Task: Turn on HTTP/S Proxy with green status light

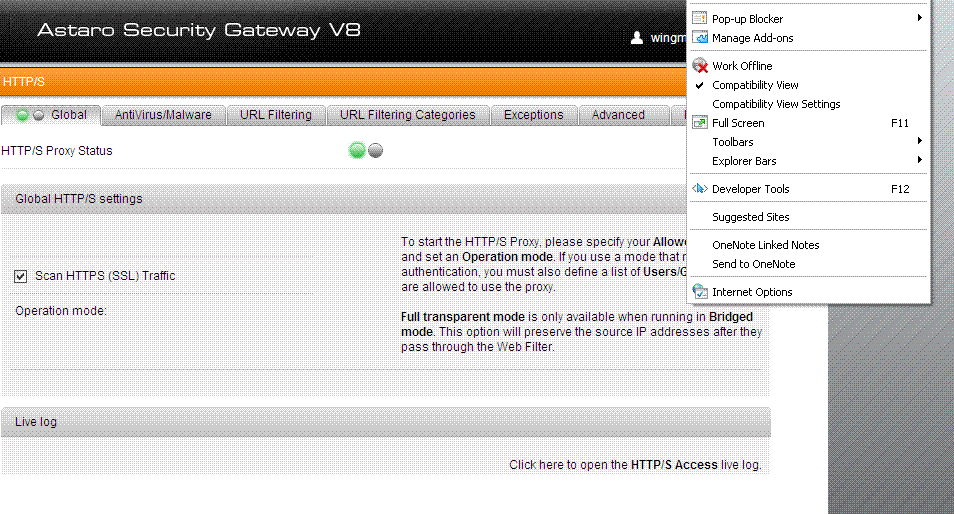Action: (x=357, y=150)
